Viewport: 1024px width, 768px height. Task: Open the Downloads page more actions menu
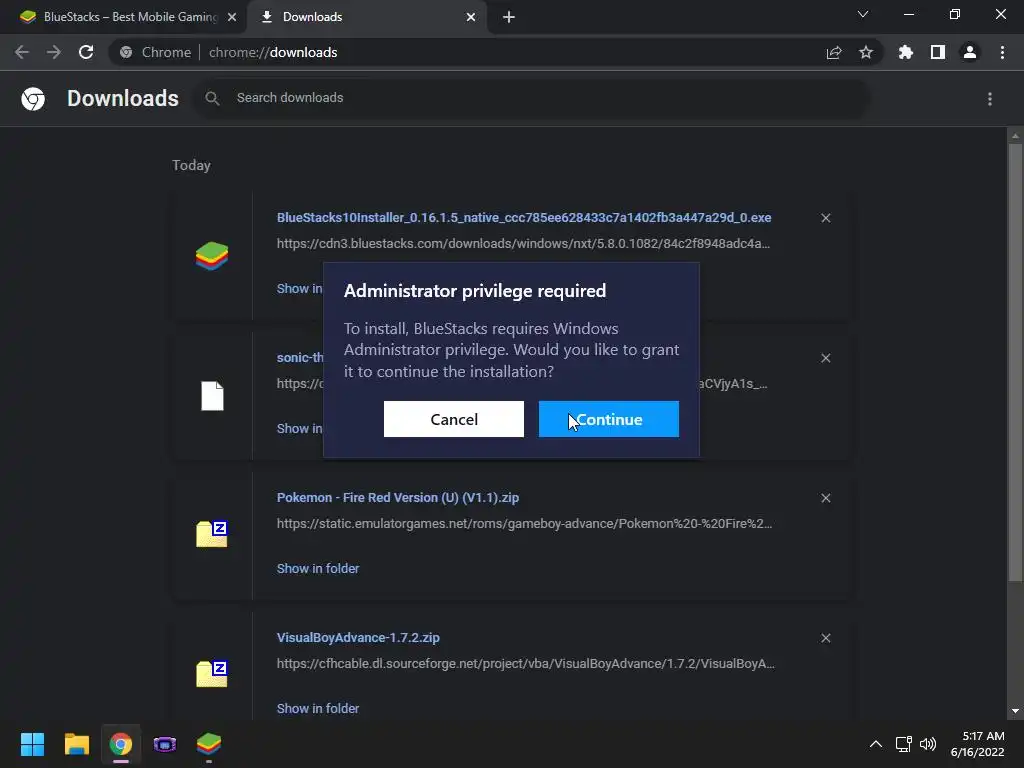point(990,99)
